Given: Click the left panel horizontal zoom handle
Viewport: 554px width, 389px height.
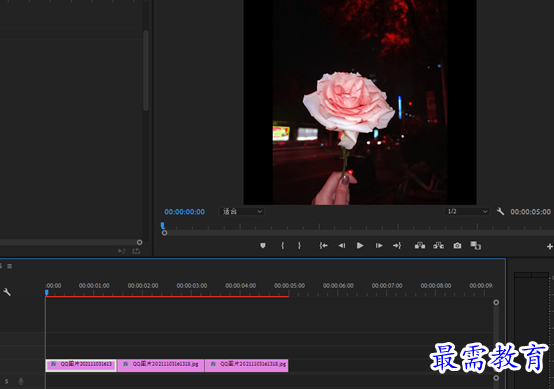Looking at the screenshot, I should 140,242.
